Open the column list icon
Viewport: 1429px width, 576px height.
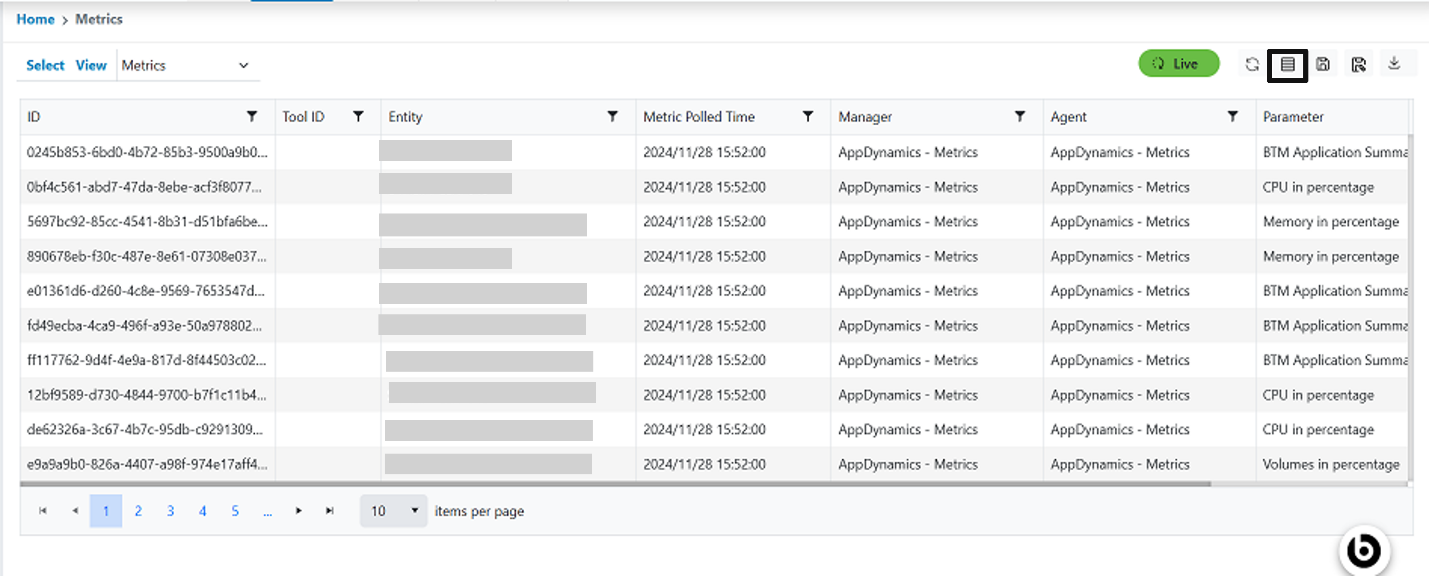point(1288,65)
